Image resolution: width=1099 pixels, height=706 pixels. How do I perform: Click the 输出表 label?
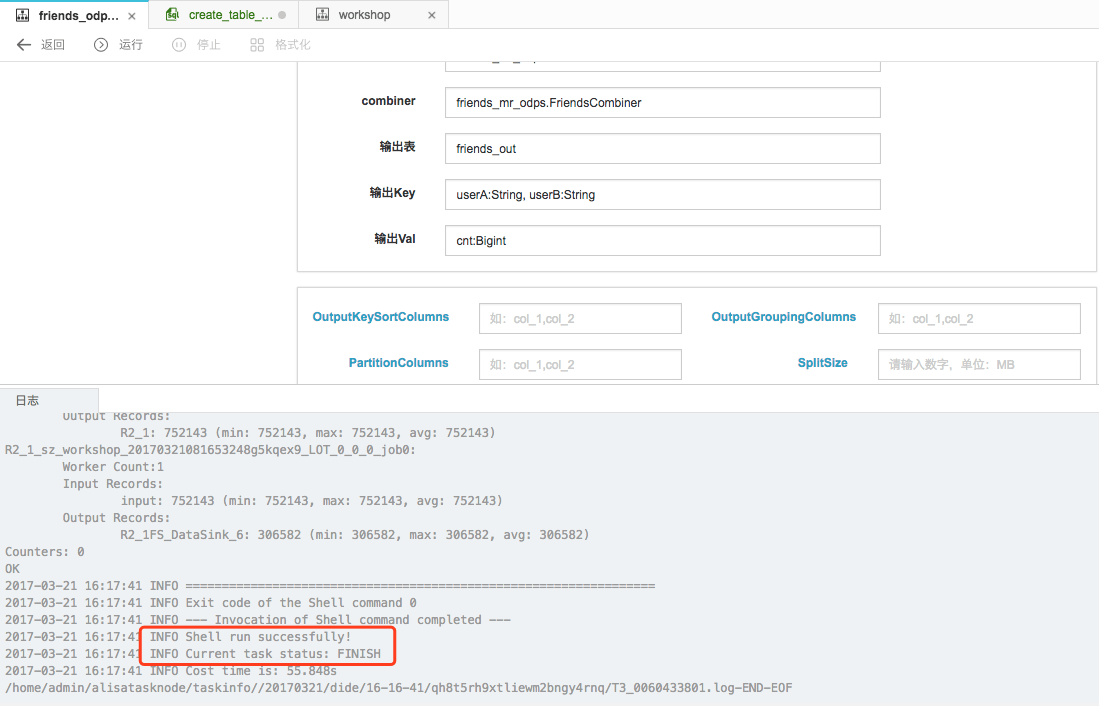pos(397,147)
